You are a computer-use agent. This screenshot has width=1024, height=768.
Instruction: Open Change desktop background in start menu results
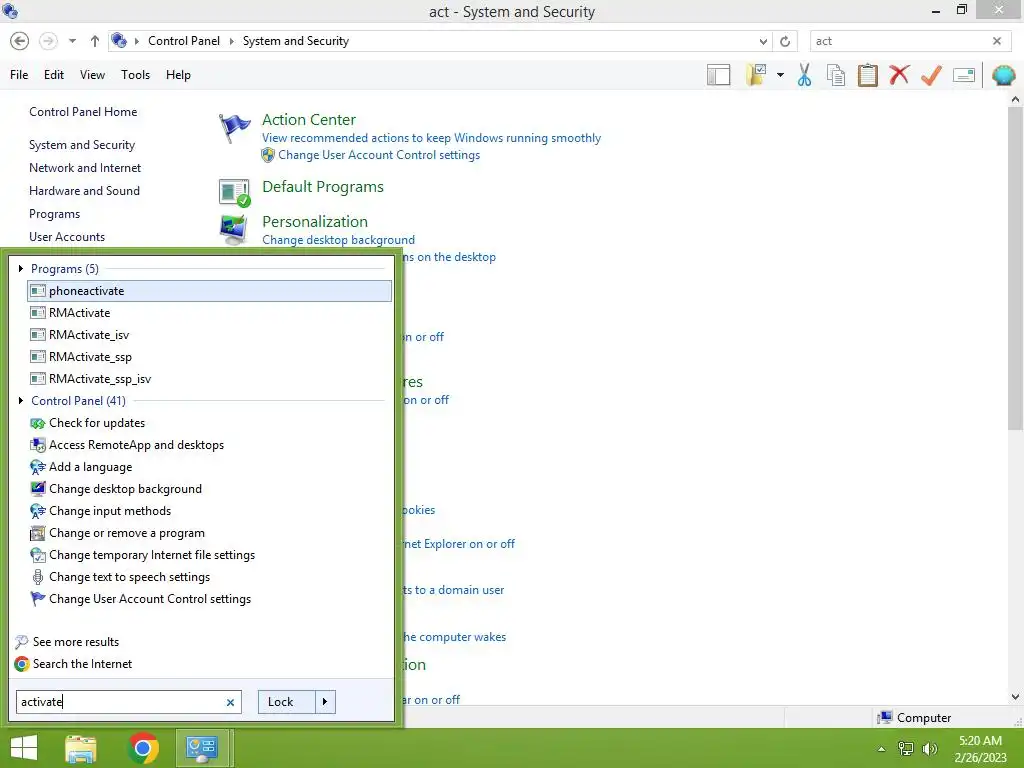pyautogui.click(x=210, y=489)
